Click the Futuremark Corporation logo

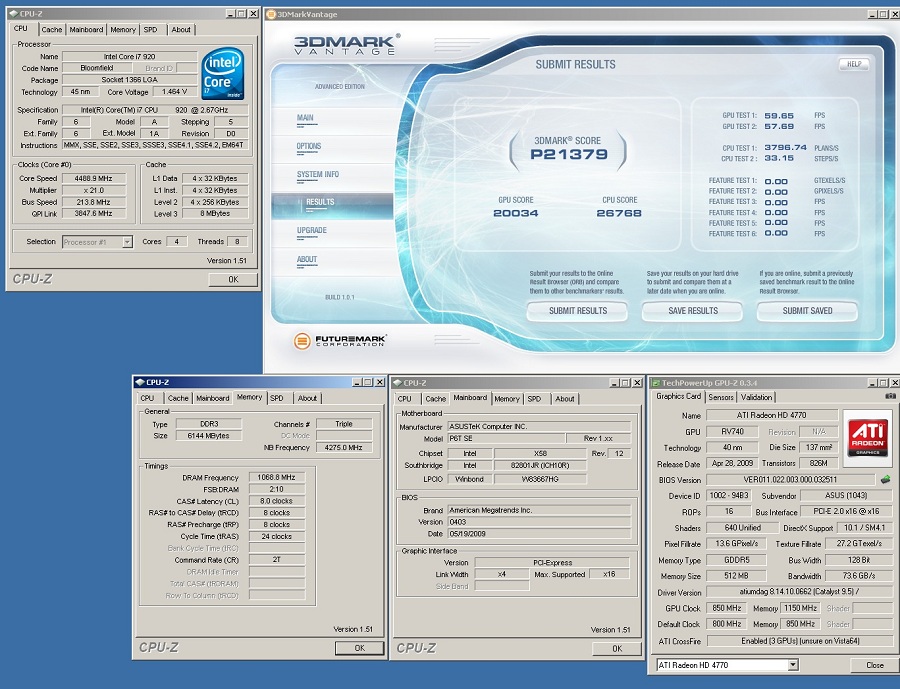[x=340, y=340]
